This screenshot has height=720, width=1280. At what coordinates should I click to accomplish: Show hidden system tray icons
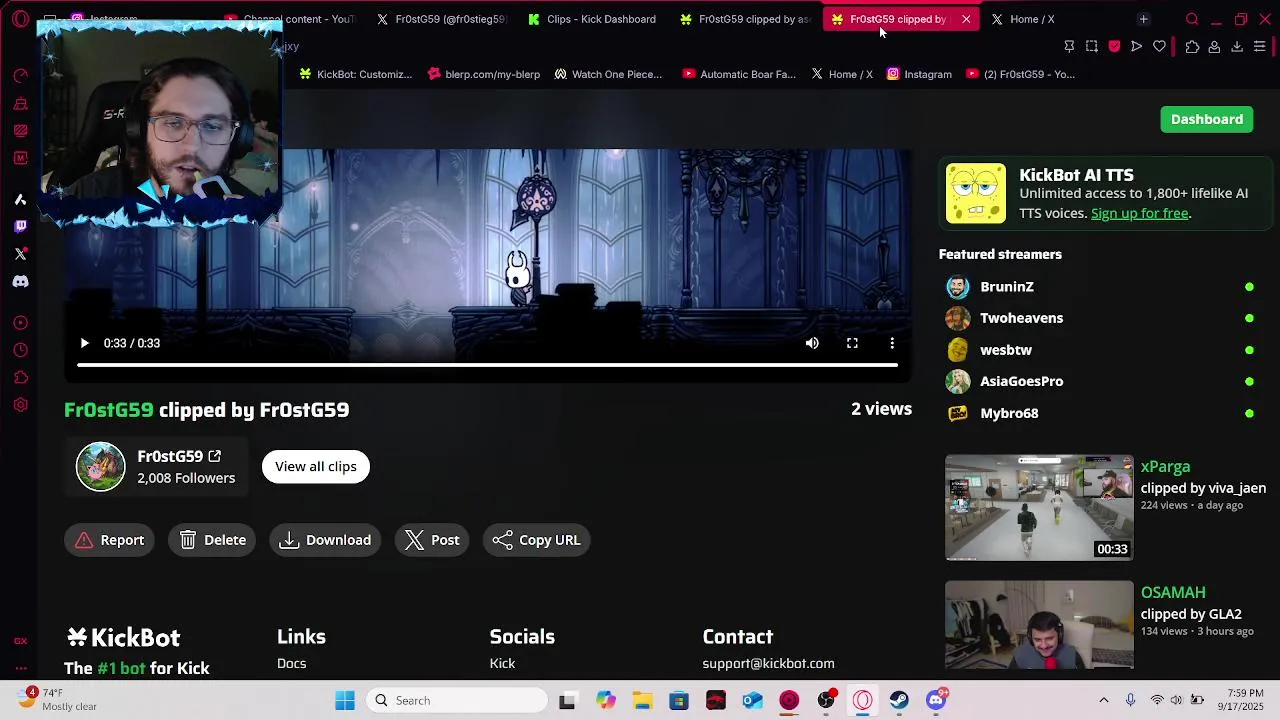point(1104,701)
